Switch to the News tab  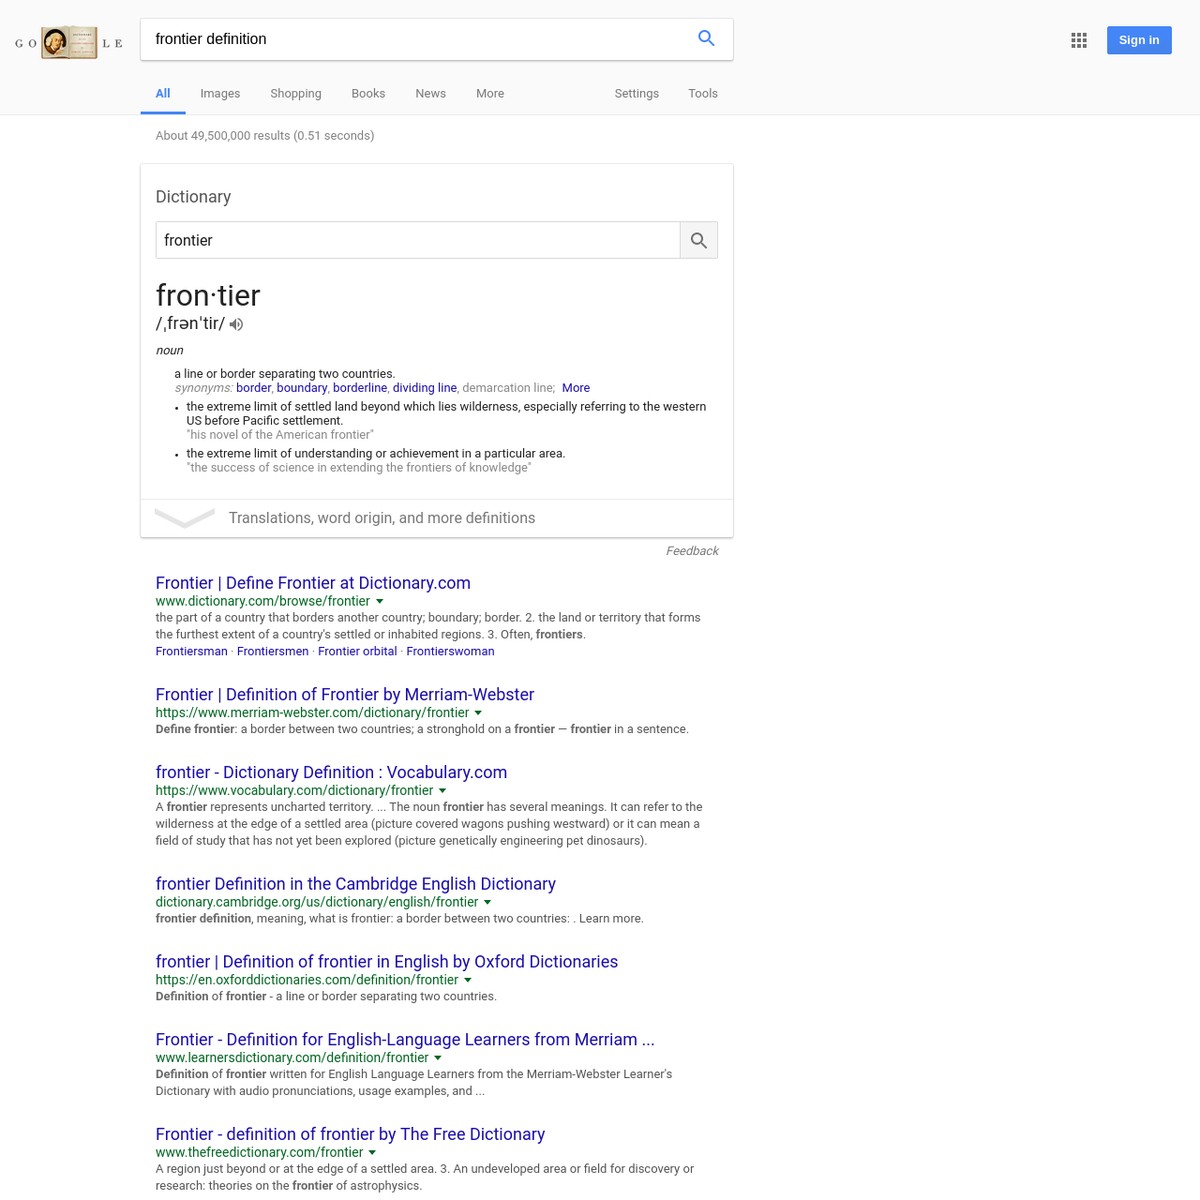pyautogui.click(x=430, y=93)
